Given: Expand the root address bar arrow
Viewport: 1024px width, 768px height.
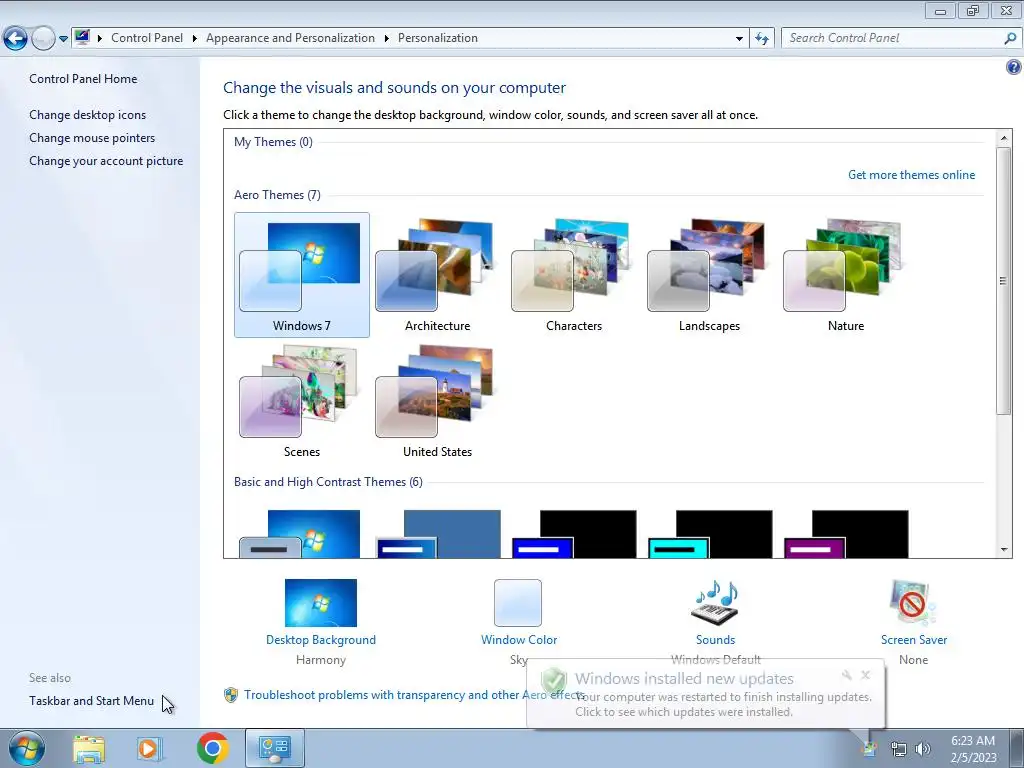Looking at the screenshot, I should click(100, 39).
